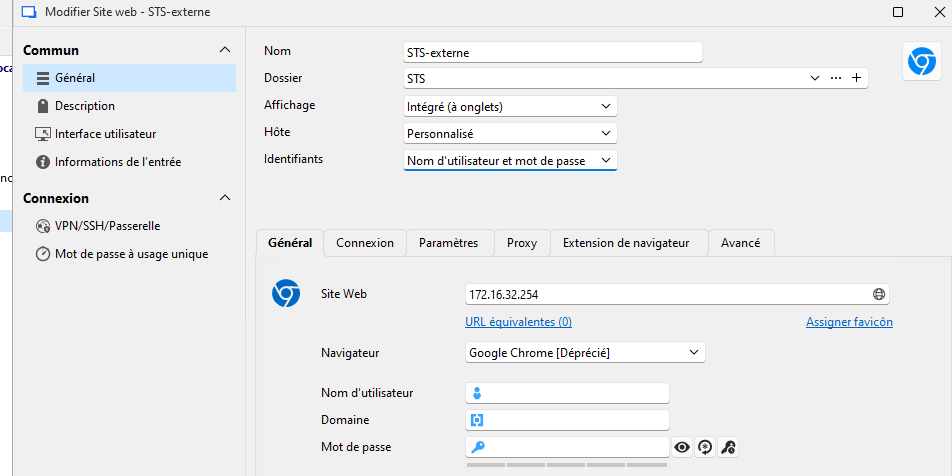Click the plus icon beside Dossier field
The width and height of the screenshot is (952, 476).
pyautogui.click(x=856, y=78)
